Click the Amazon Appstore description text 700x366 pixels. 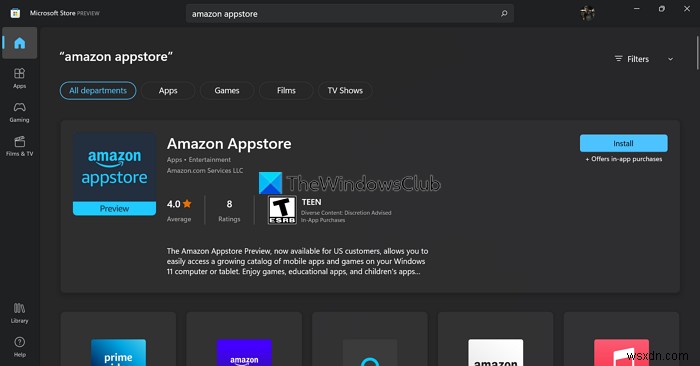(x=297, y=261)
